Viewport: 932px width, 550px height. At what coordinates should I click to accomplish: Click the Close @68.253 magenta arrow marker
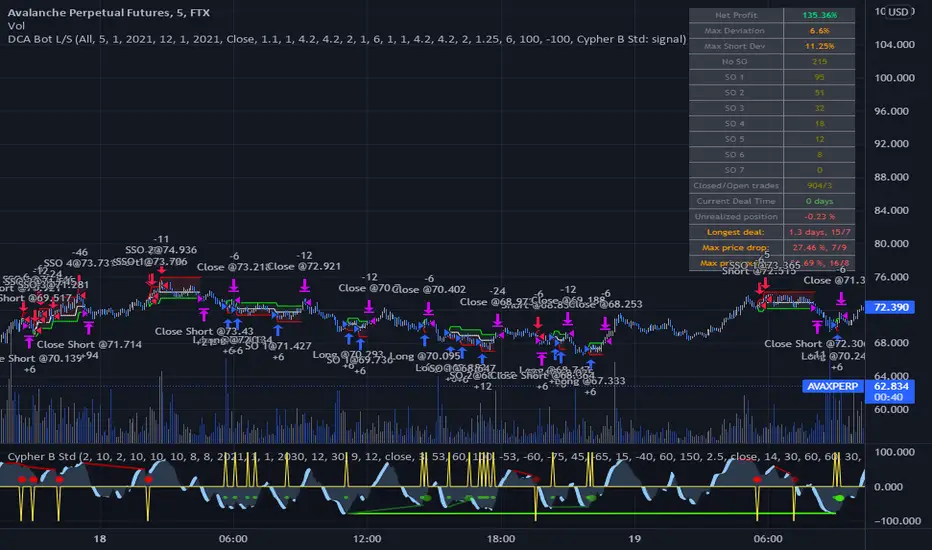tap(605, 322)
